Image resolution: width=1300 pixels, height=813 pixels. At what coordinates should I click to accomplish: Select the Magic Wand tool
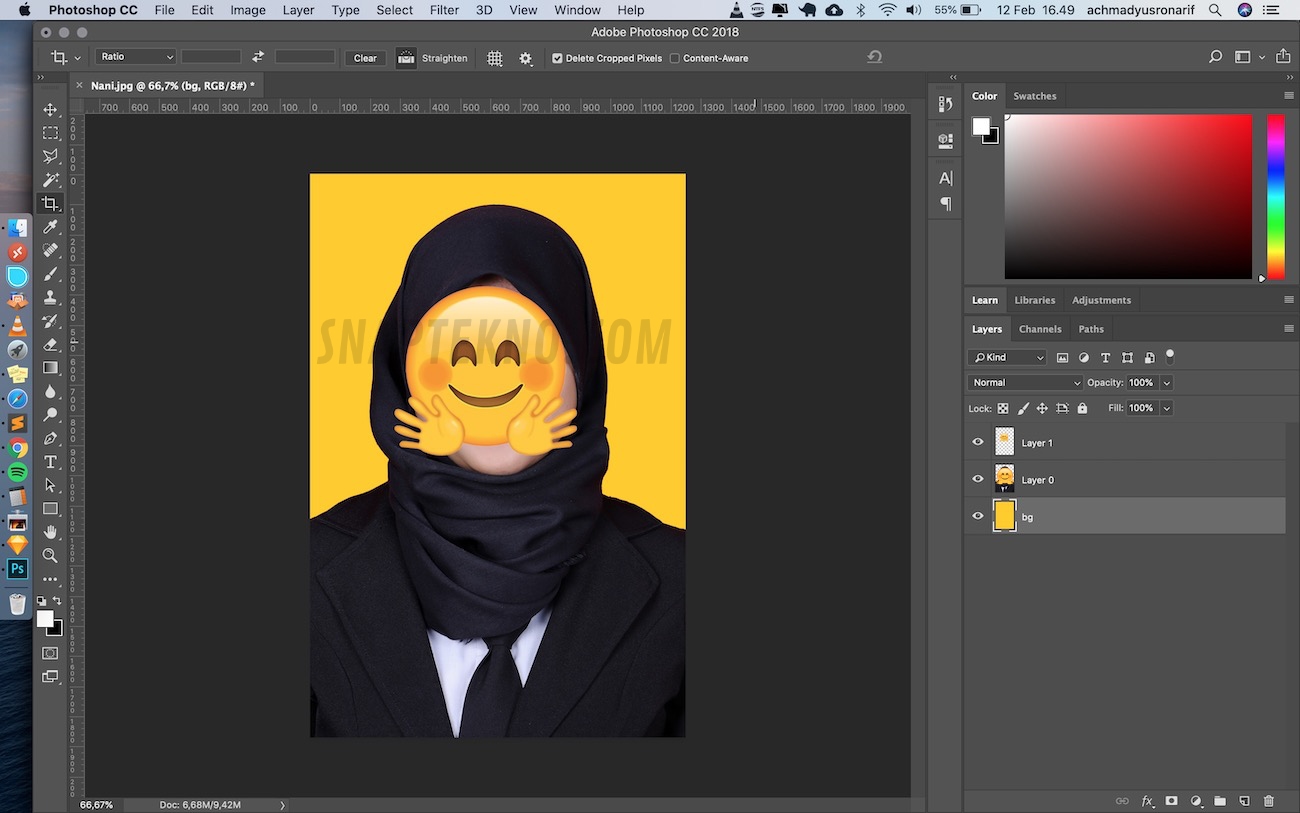point(50,180)
